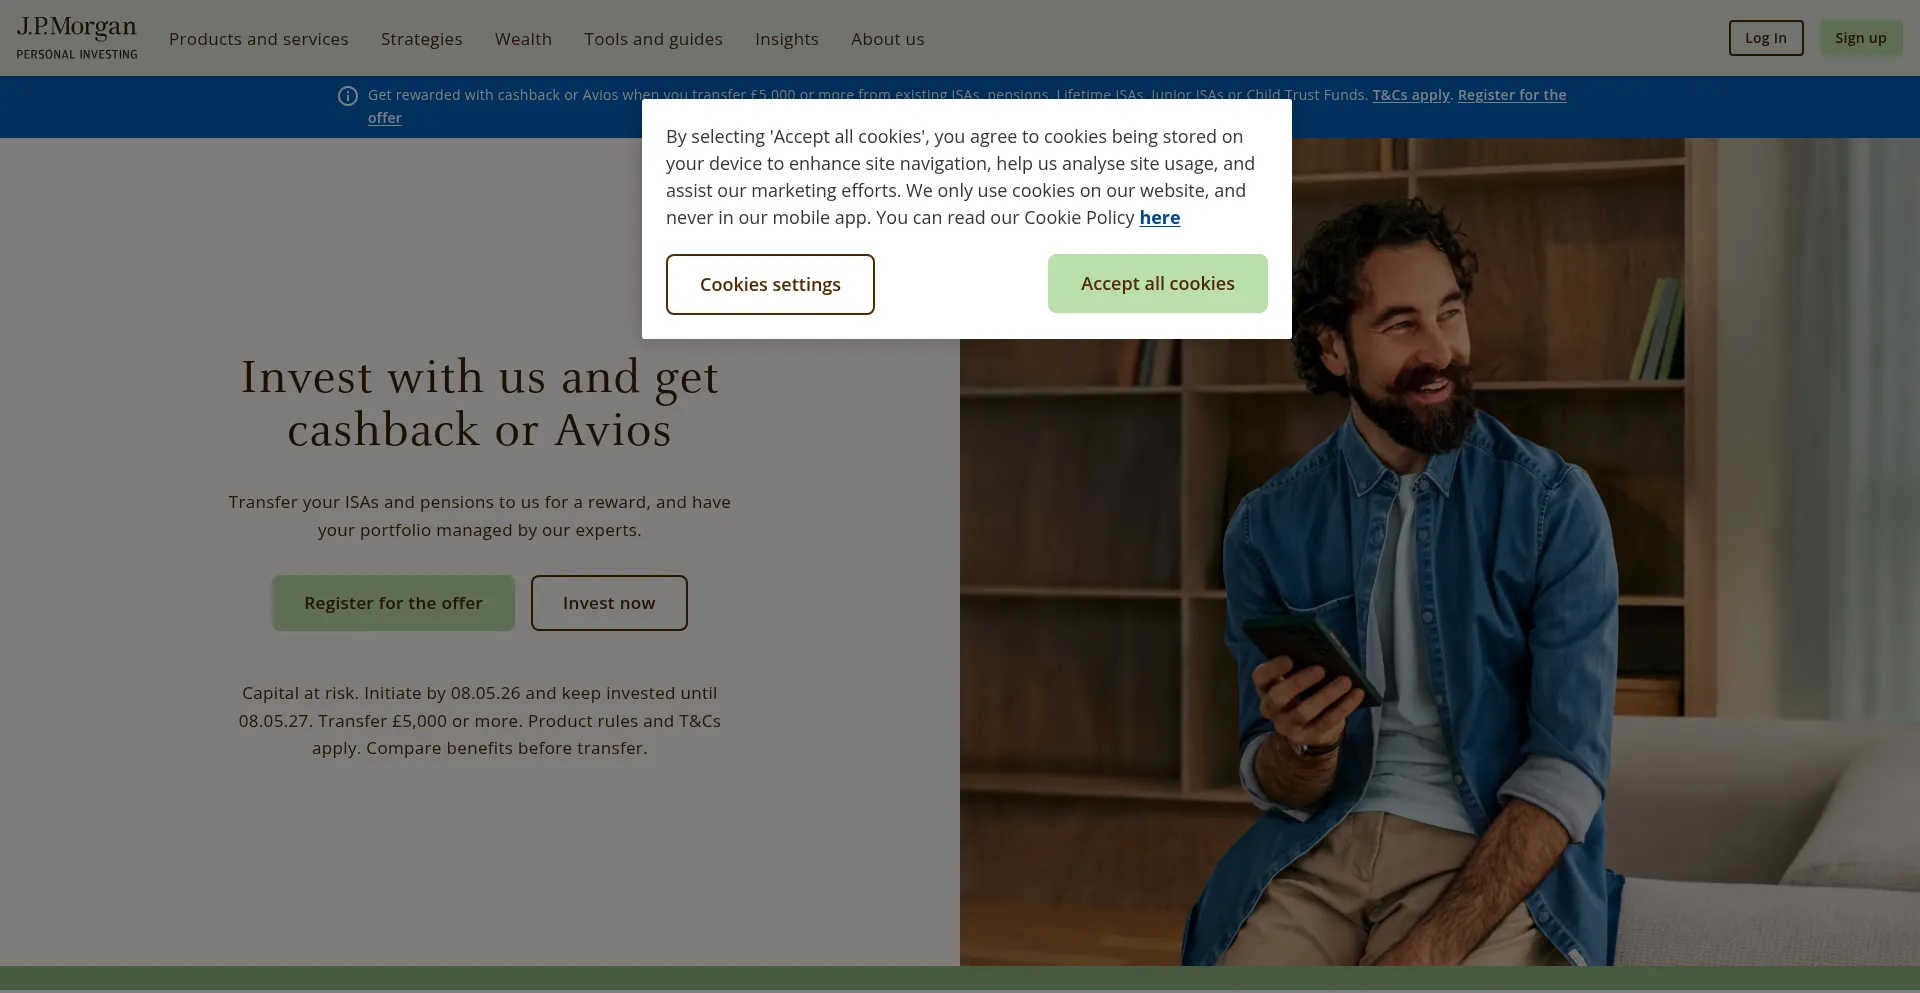
Task: Open the Strategies menu
Action: [421, 39]
